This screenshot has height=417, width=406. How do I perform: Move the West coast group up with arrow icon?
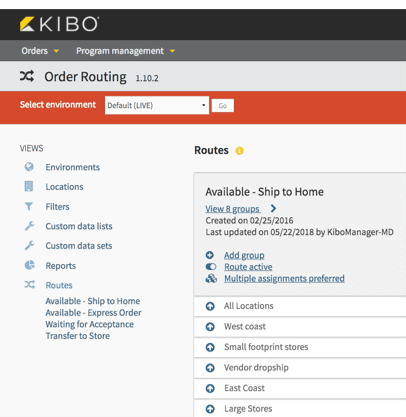coord(210,327)
